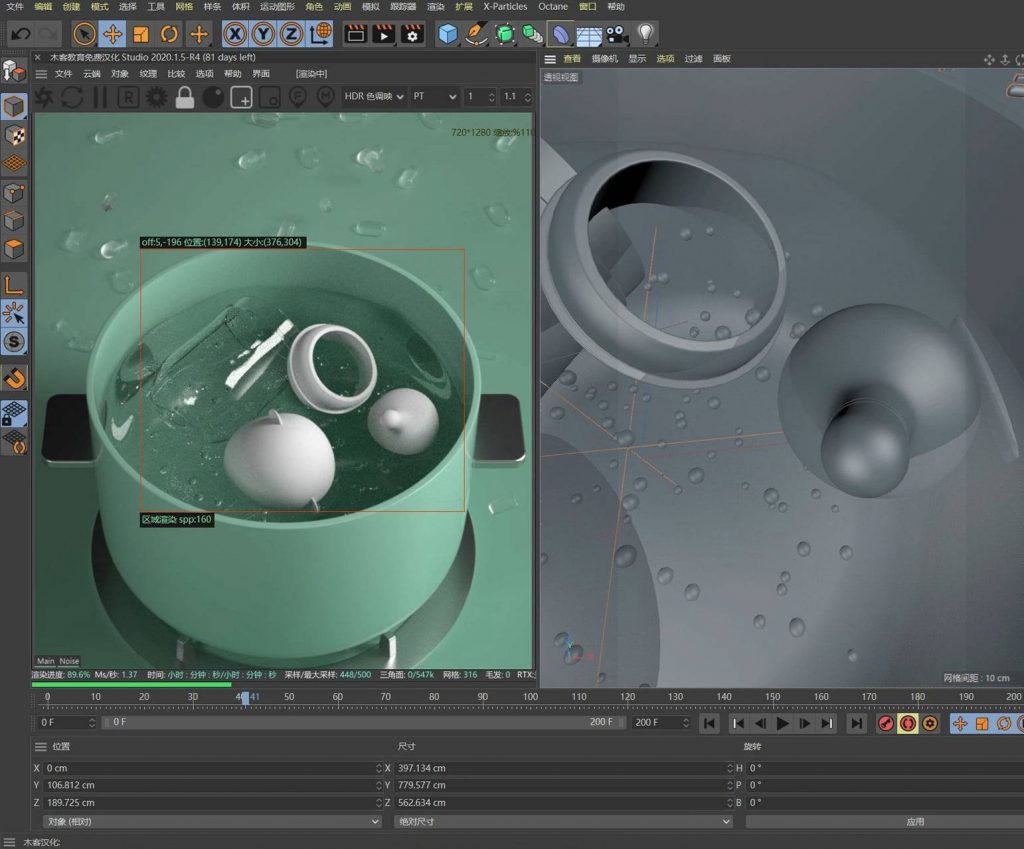Select the Move tool in the top toolbar

(x=114, y=33)
